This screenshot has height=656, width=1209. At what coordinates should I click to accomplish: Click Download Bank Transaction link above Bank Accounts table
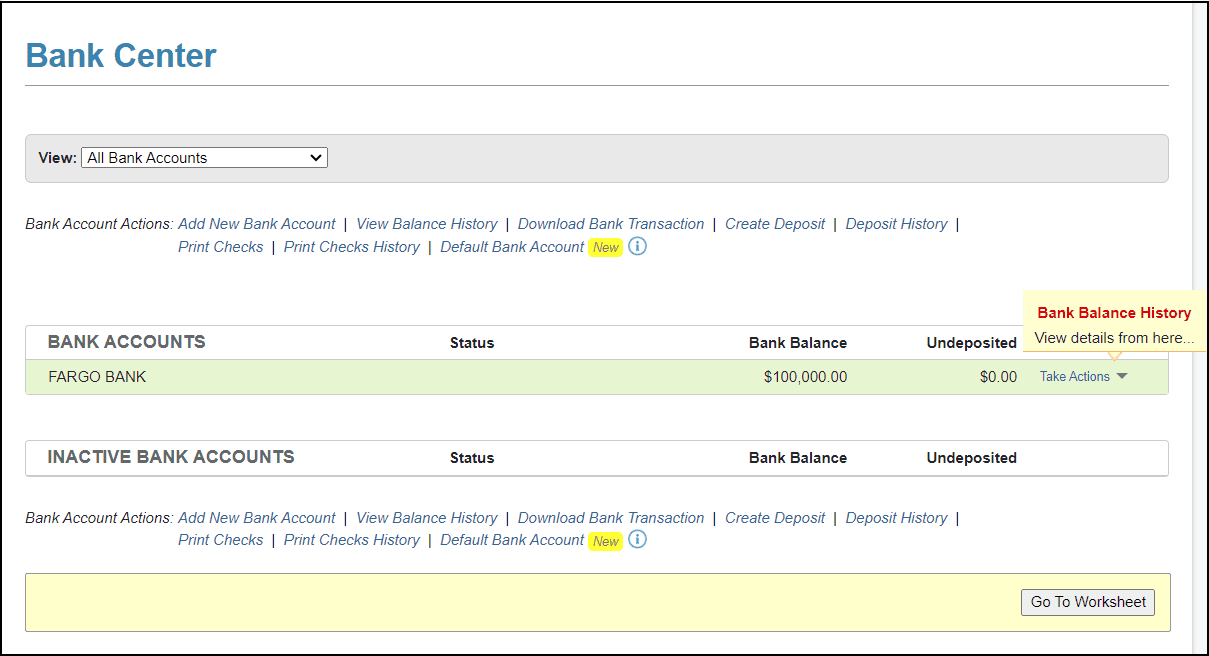pos(611,224)
